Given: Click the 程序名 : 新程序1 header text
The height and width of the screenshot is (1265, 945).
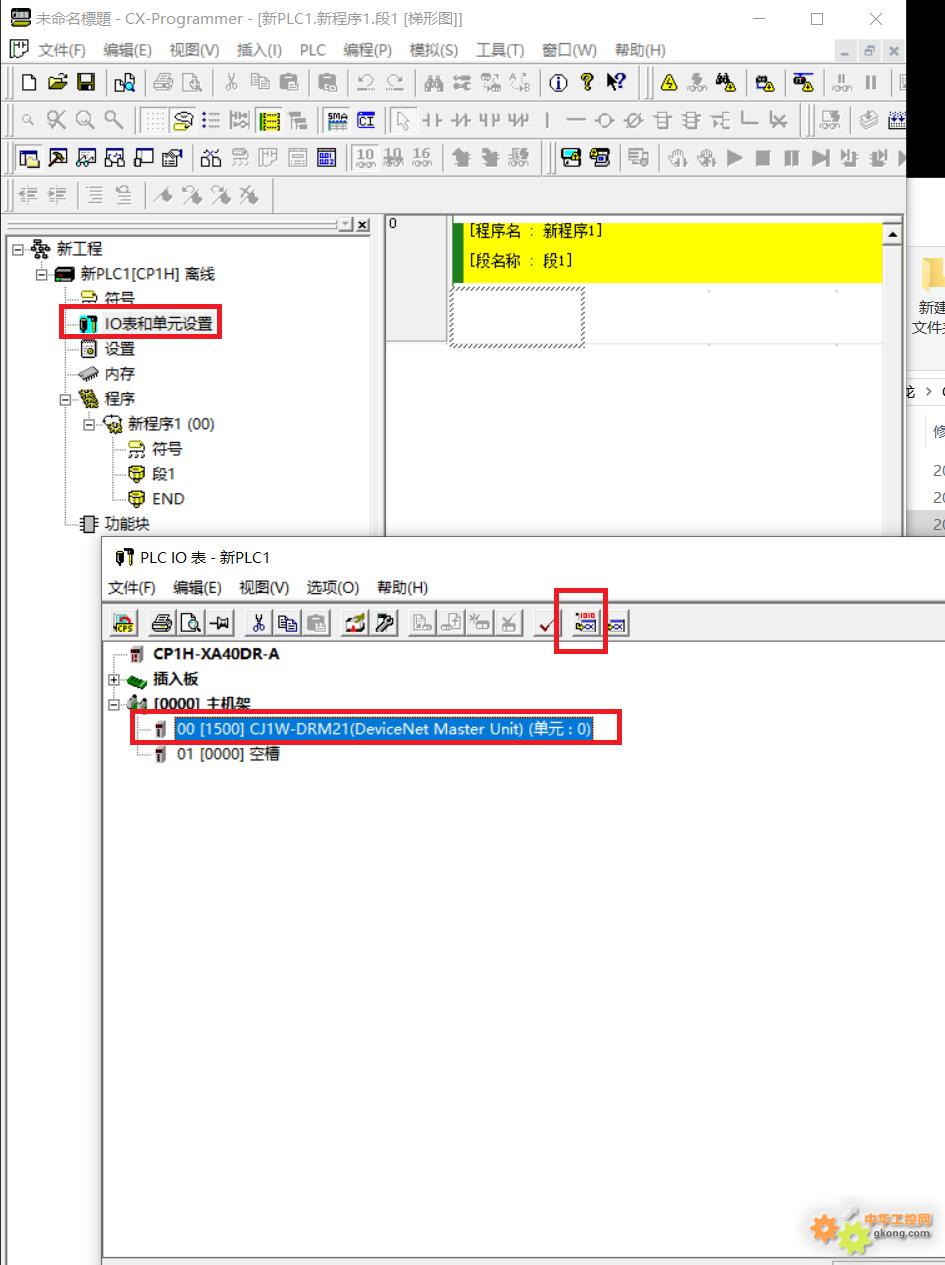Looking at the screenshot, I should [536, 231].
